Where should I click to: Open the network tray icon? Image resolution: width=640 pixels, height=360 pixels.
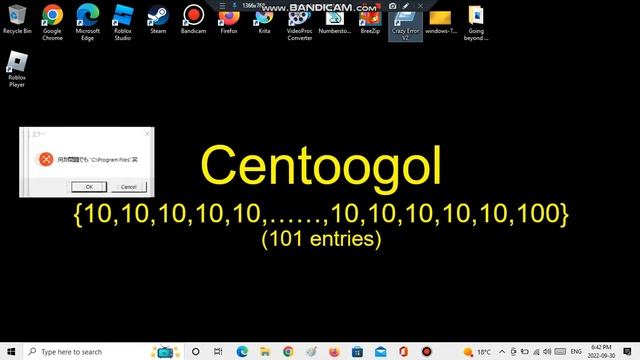(x=536, y=351)
